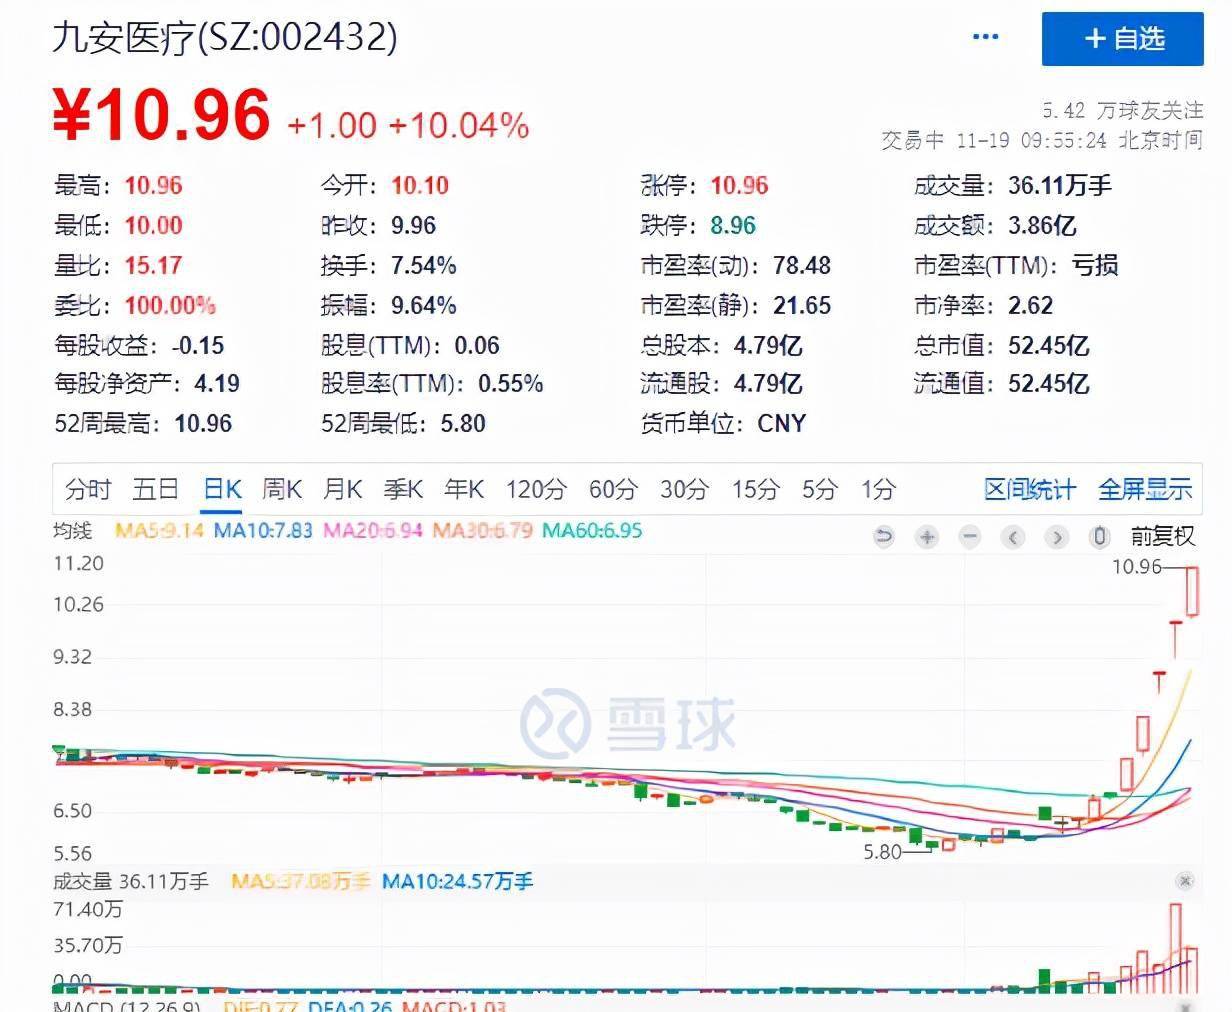1232x1012 pixels.
Task: Zoom in using the plus icon on the chart toolbar
Action: coord(927,537)
